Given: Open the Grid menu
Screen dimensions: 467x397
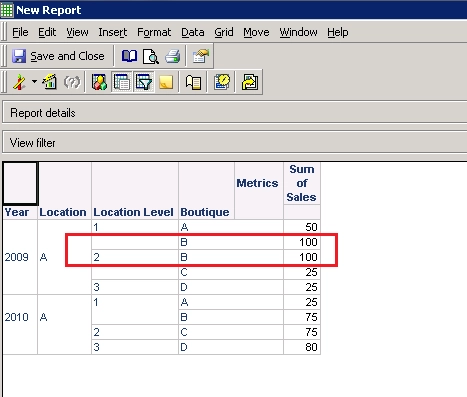Looking at the screenshot, I should (x=224, y=32).
